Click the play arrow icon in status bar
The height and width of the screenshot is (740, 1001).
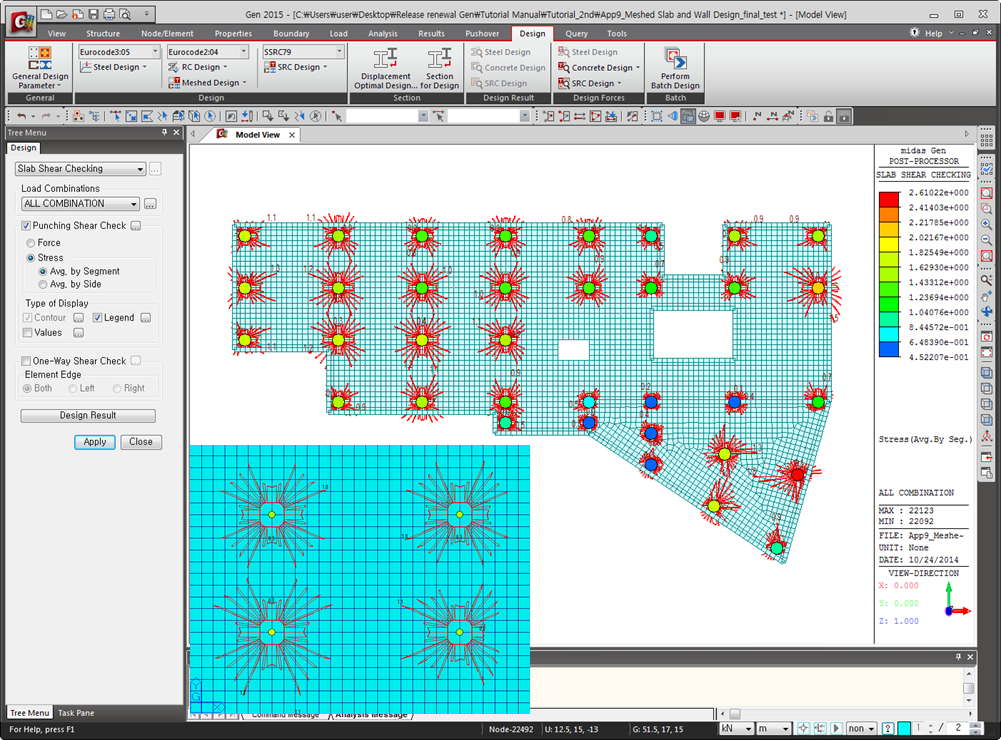(x=836, y=729)
